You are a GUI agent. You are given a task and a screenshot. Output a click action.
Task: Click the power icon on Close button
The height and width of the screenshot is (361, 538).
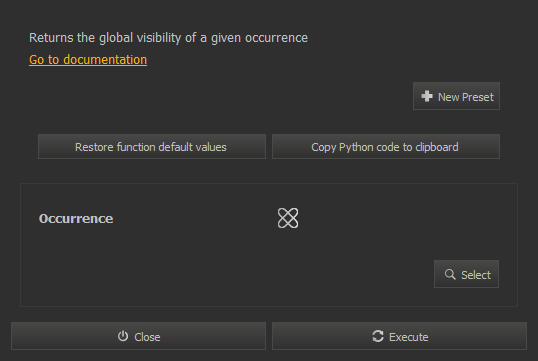[123, 336]
